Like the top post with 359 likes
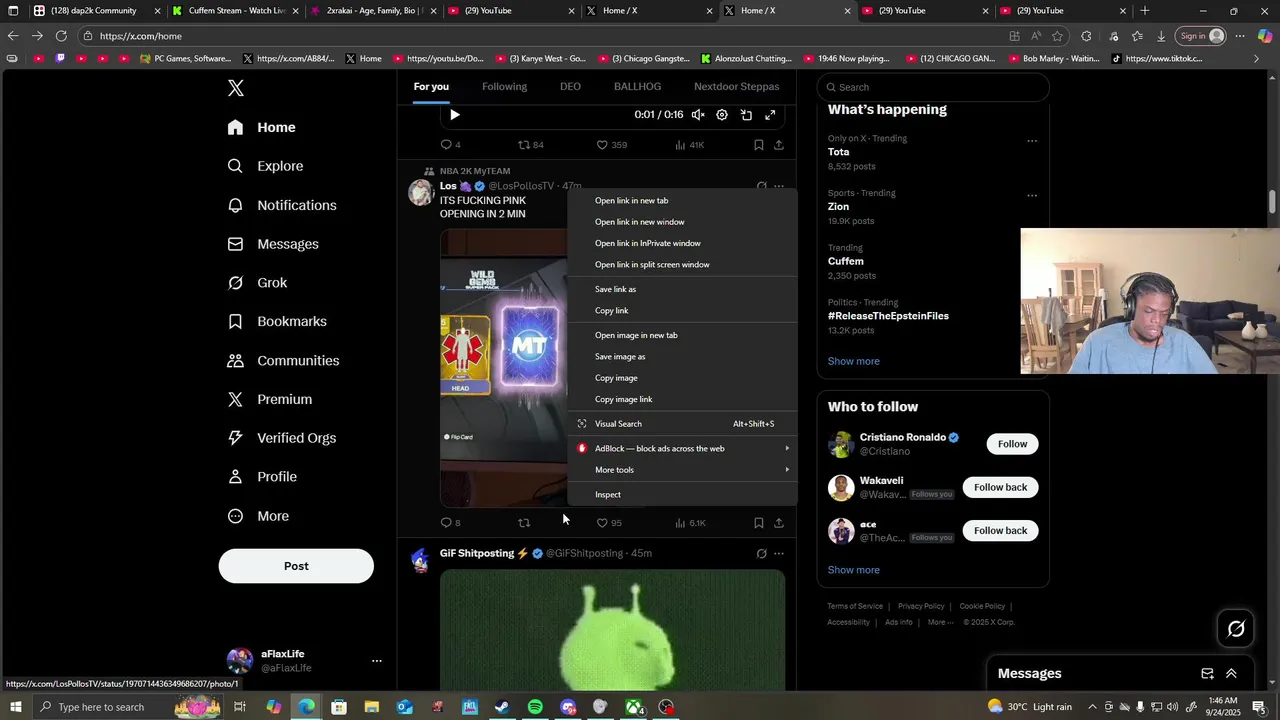The image size is (1280, 720). [611, 145]
